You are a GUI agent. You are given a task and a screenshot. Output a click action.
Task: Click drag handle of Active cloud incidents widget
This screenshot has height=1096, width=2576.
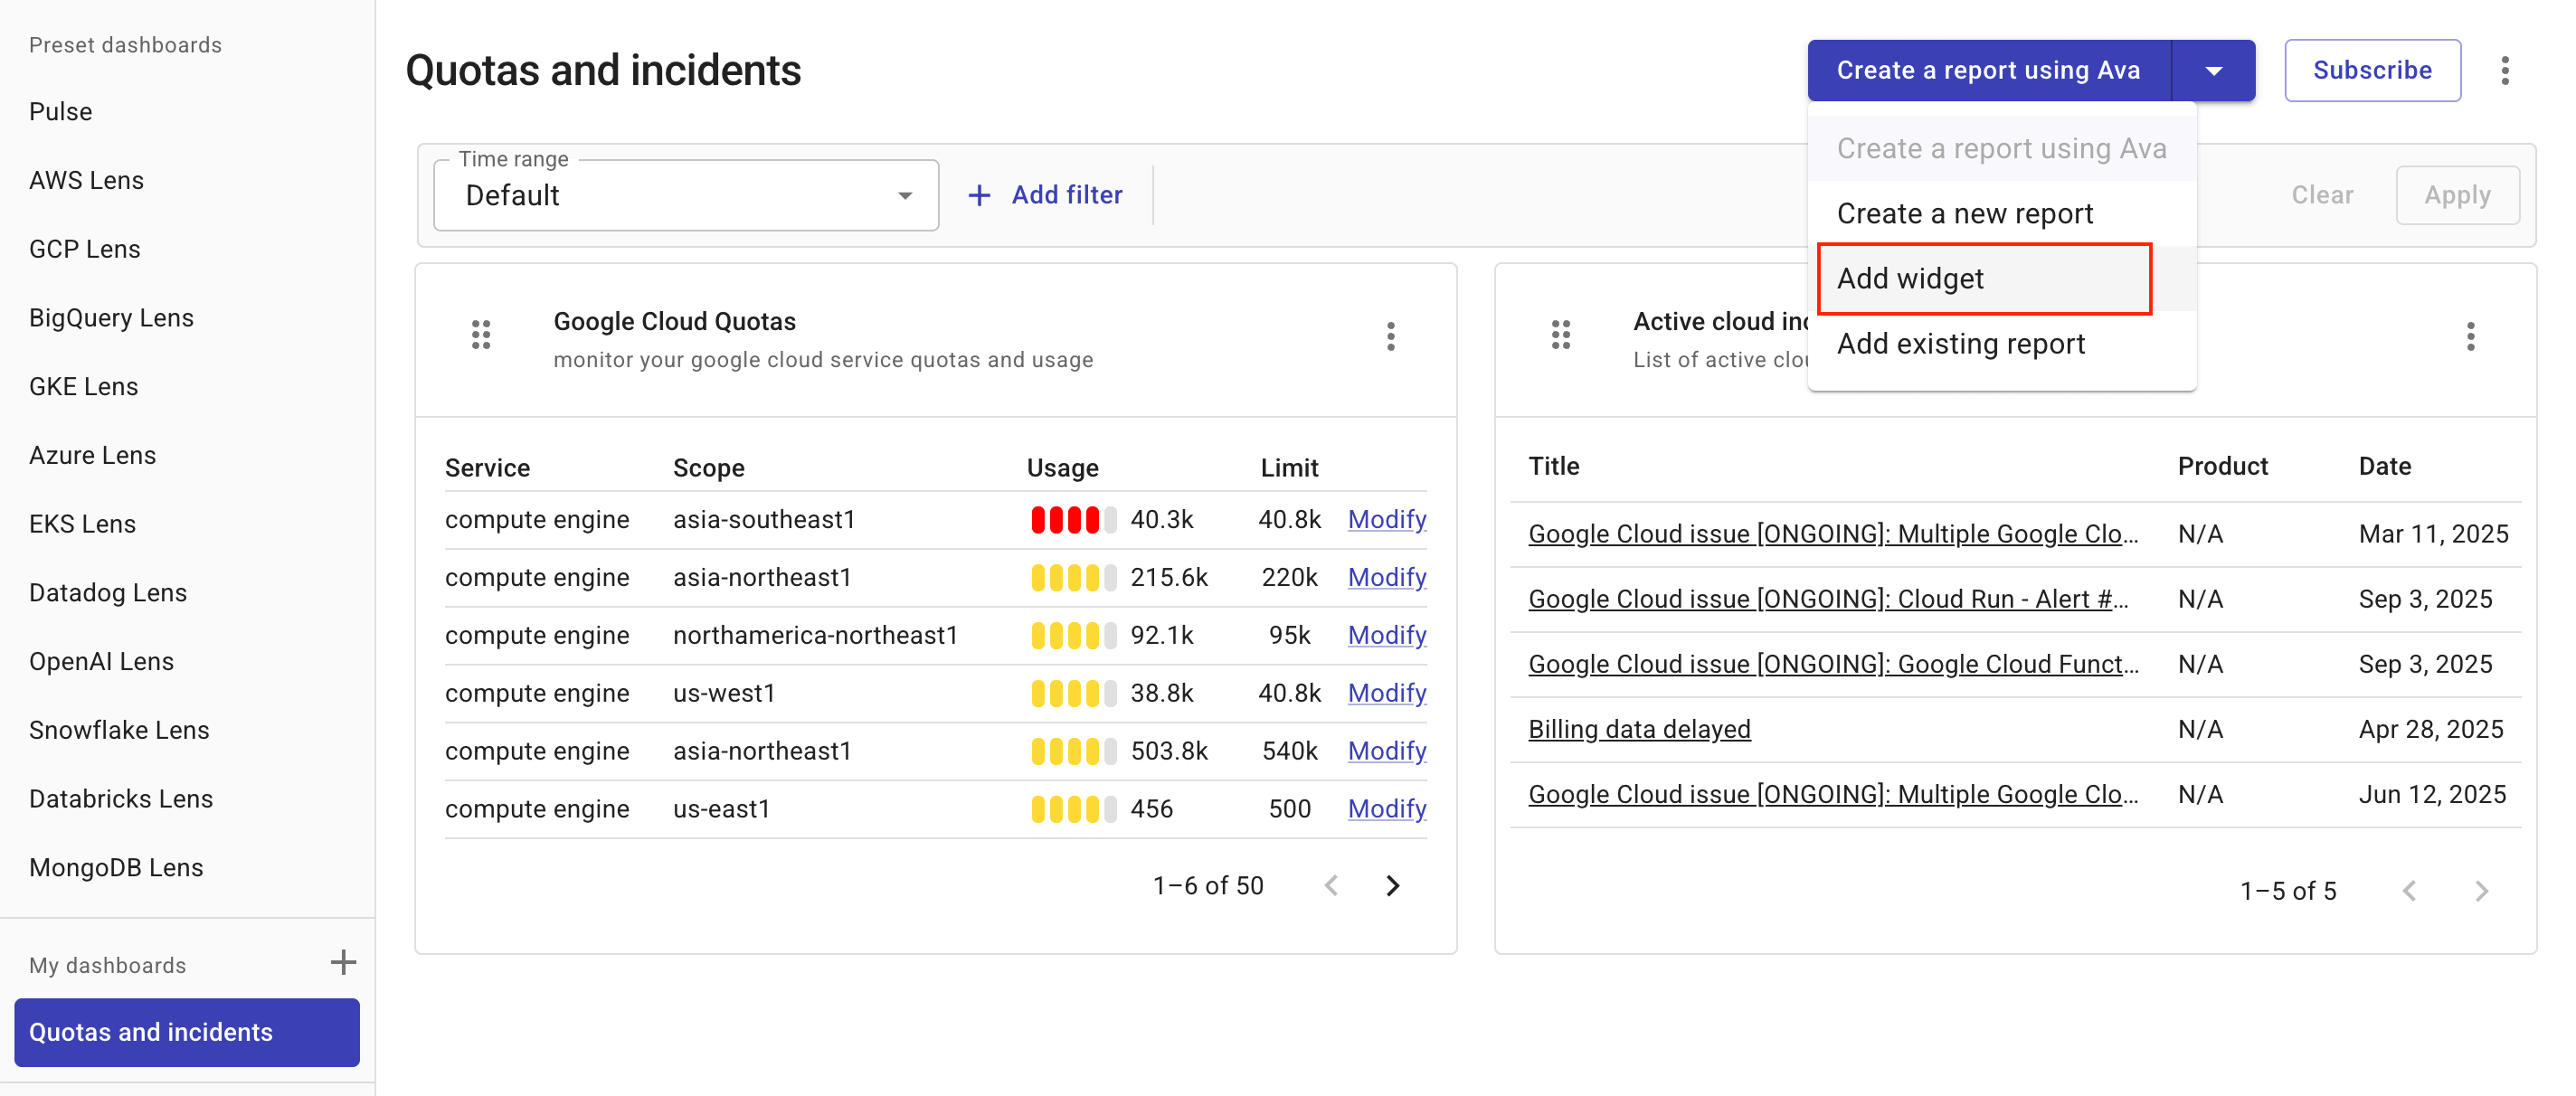pos(1560,335)
